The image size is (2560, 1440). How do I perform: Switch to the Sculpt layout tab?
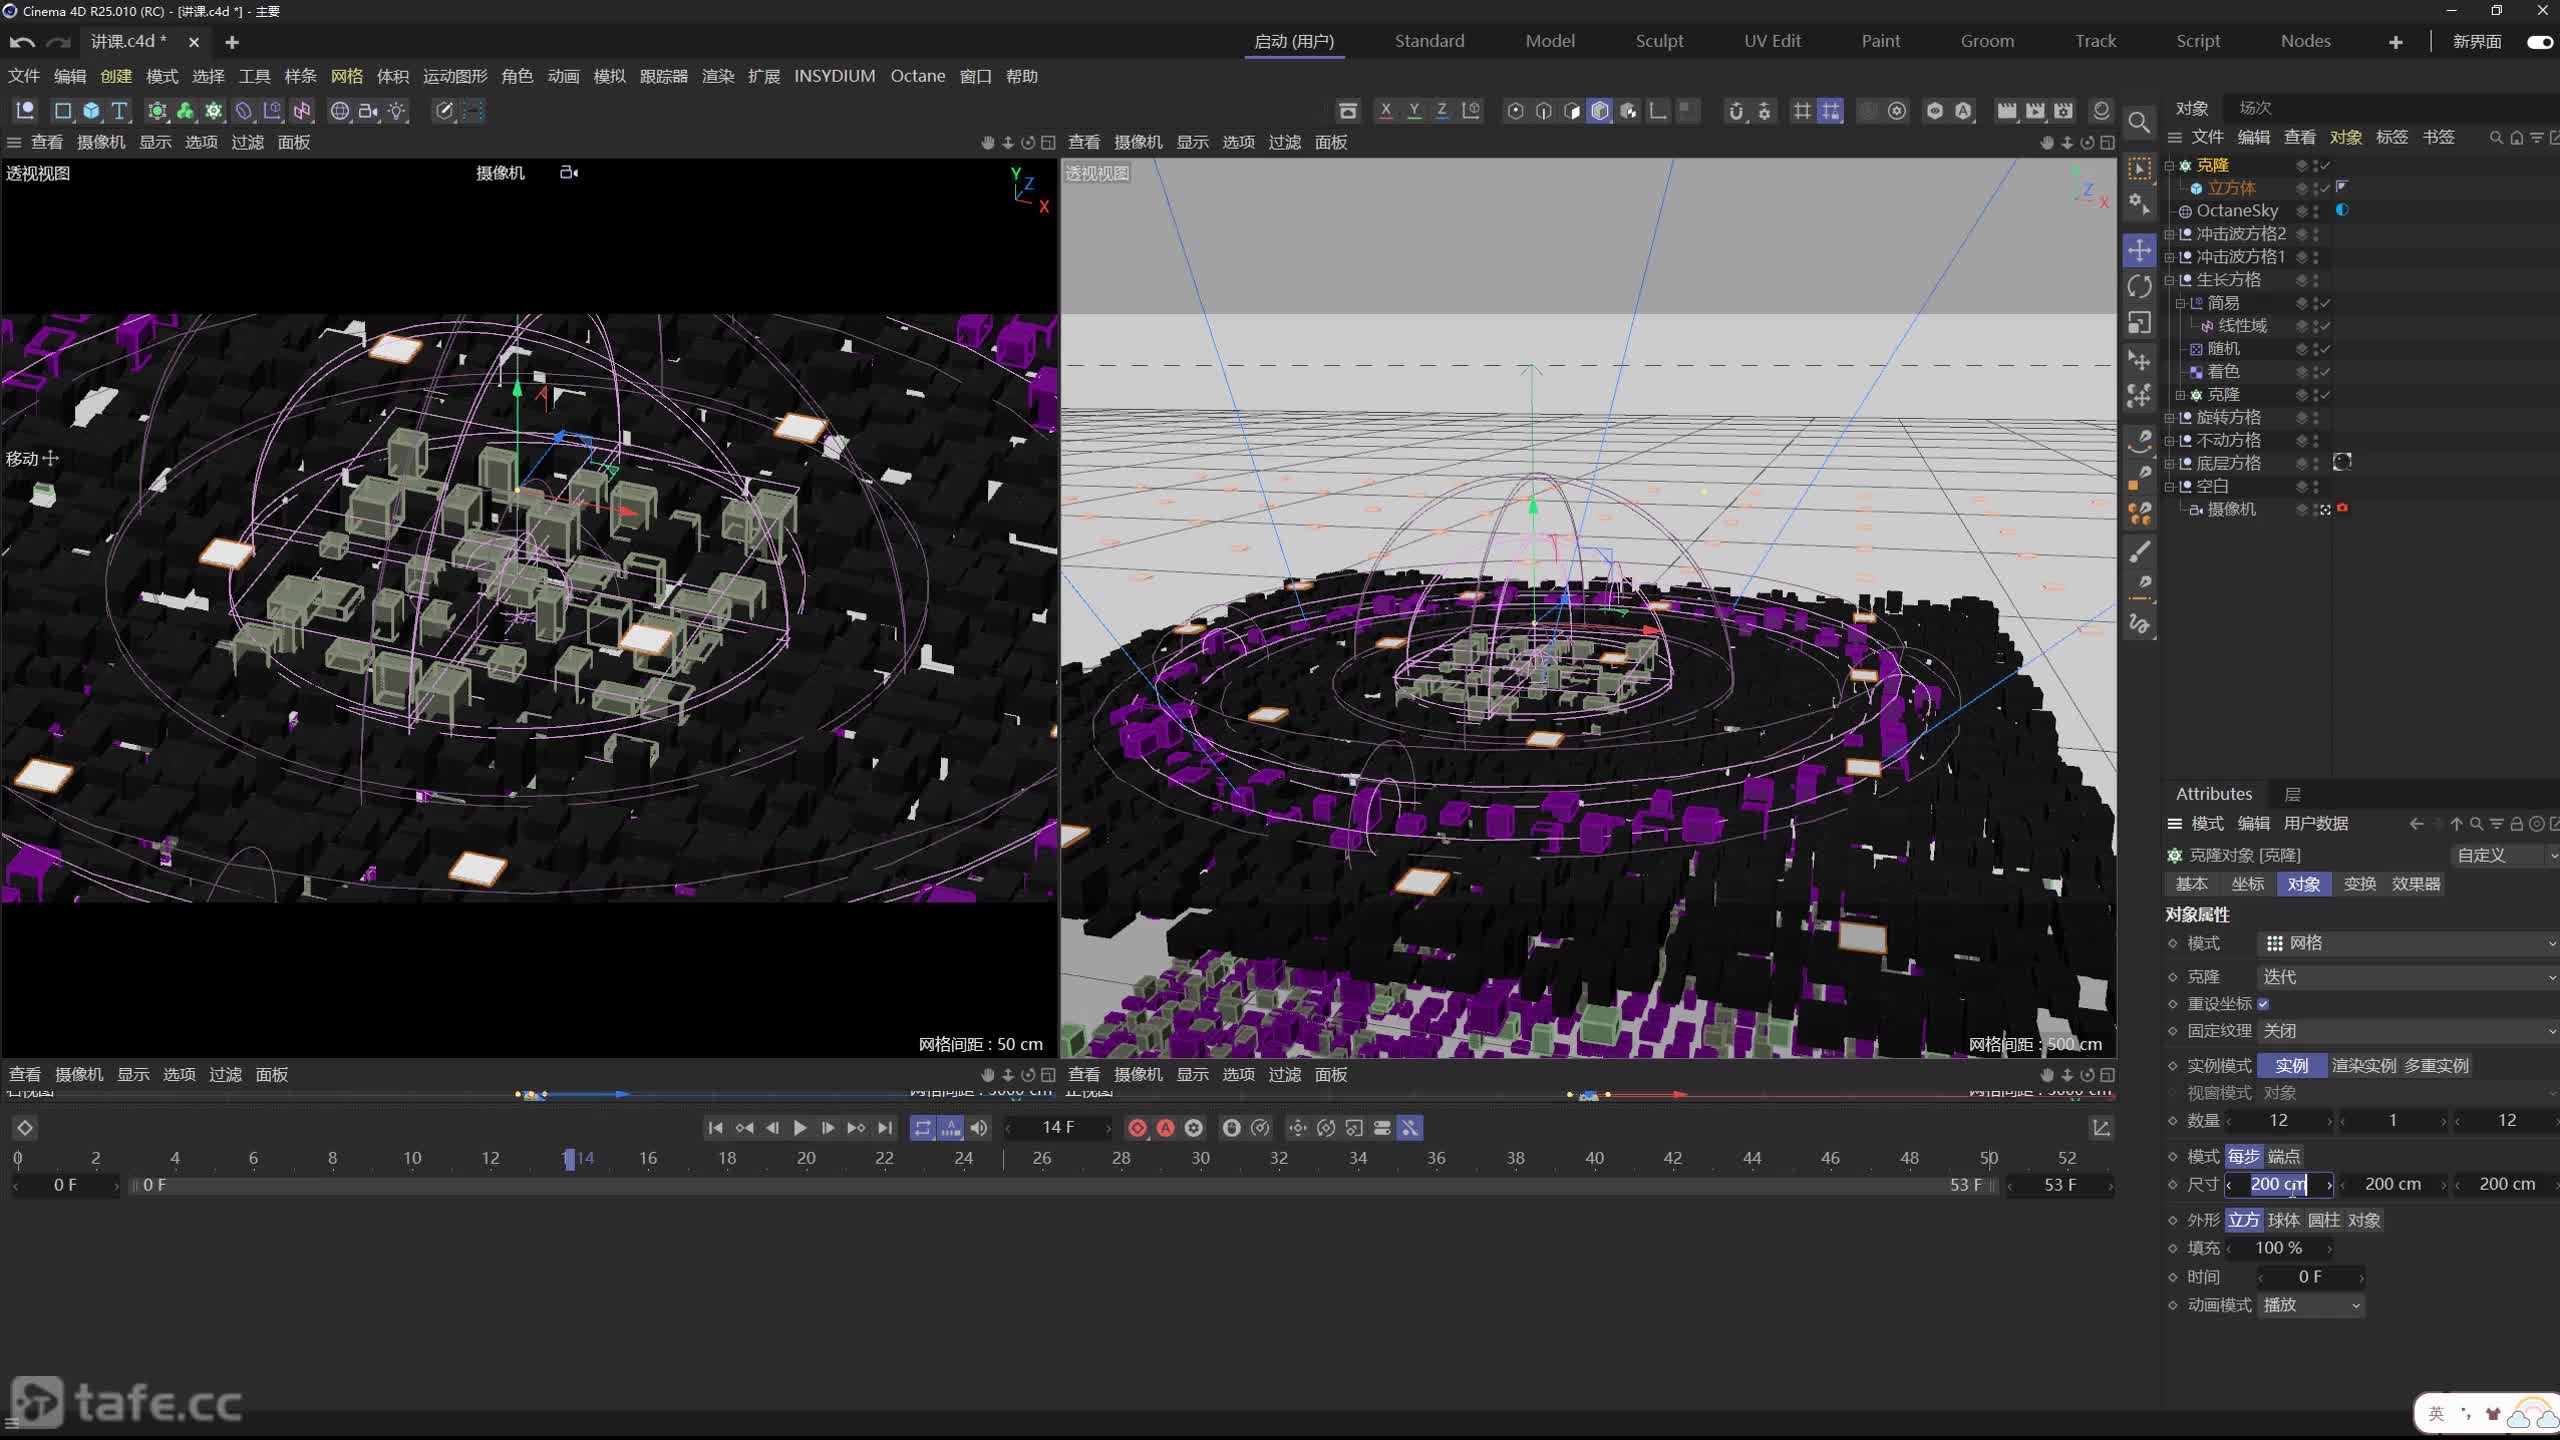point(1659,41)
